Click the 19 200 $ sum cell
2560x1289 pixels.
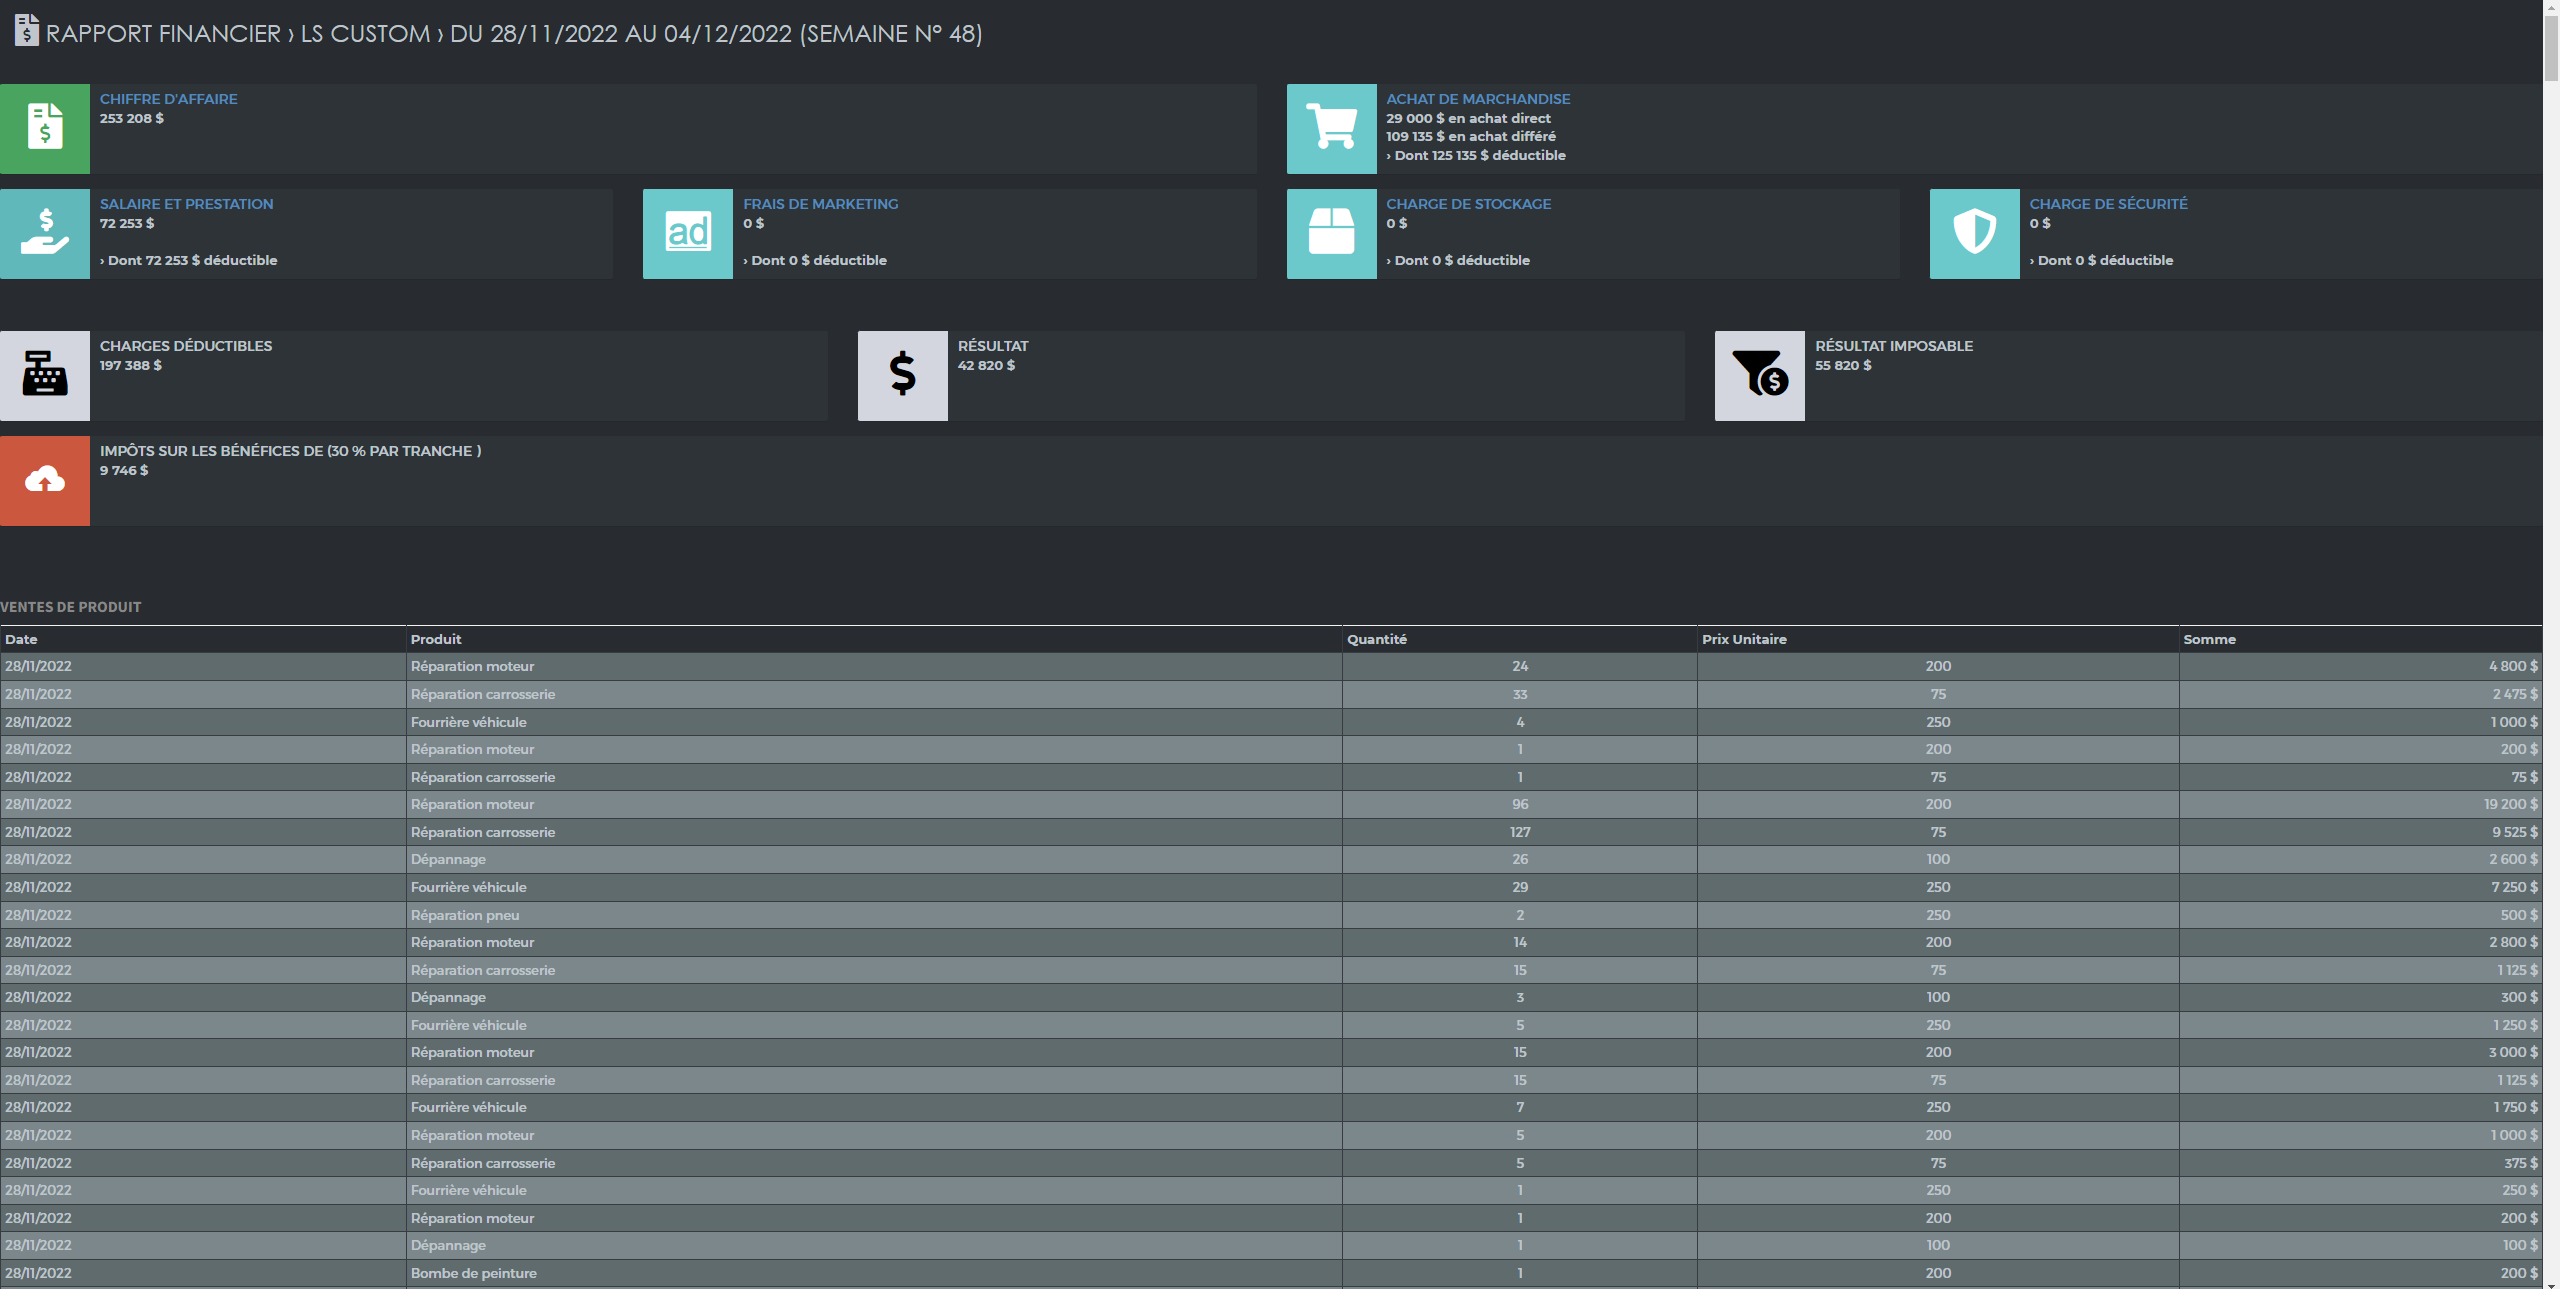2361,804
